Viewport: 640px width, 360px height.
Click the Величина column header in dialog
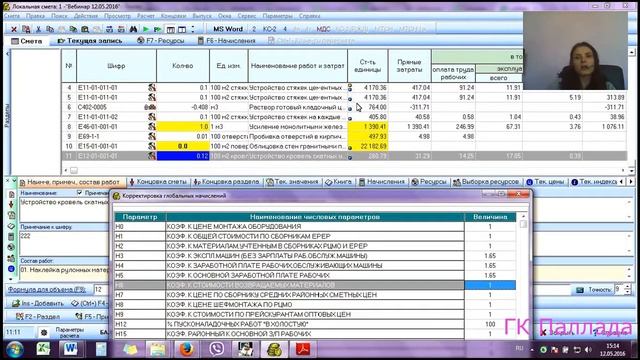(x=490, y=217)
